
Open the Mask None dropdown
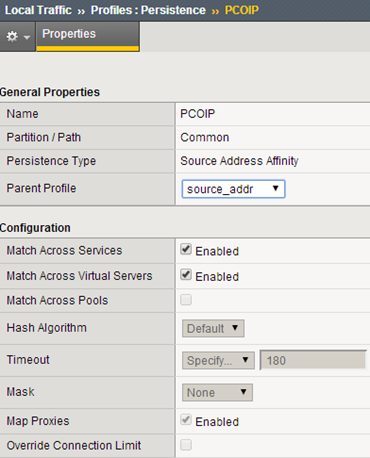tap(217, 392)
